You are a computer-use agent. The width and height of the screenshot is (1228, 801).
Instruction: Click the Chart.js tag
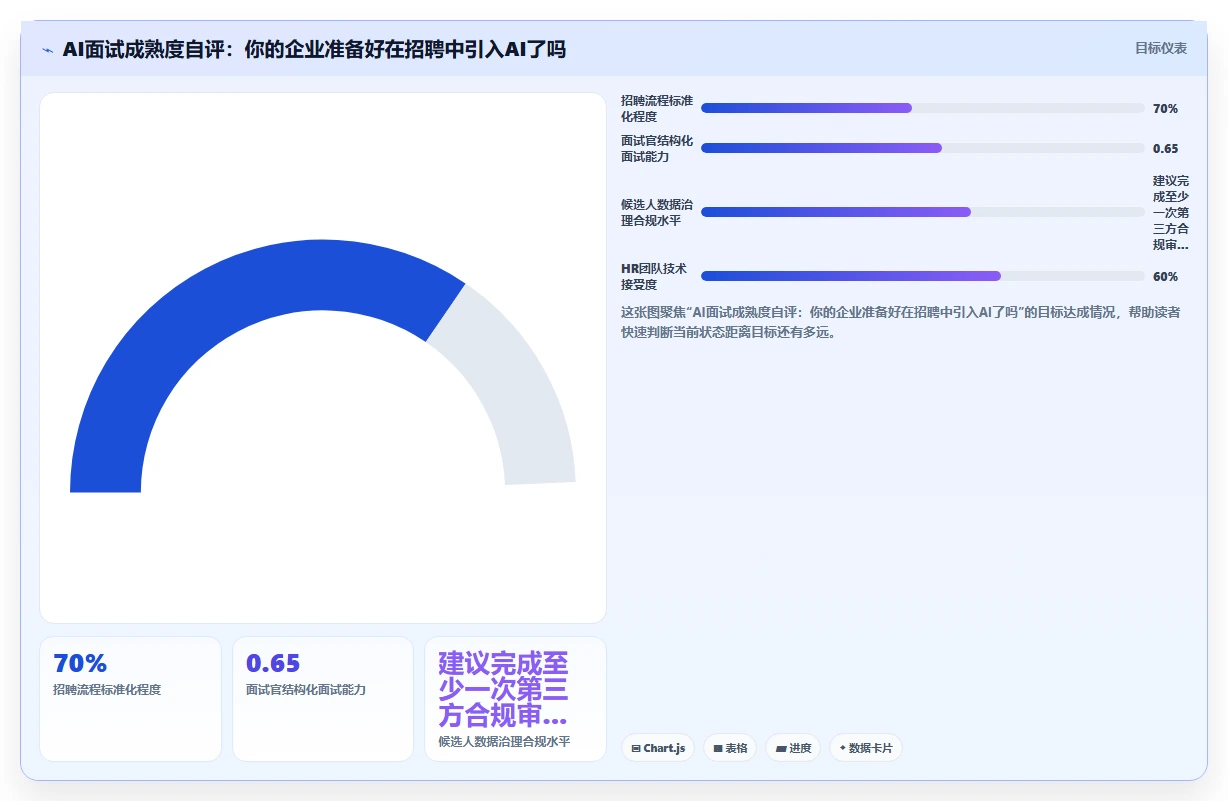[658, 748]
